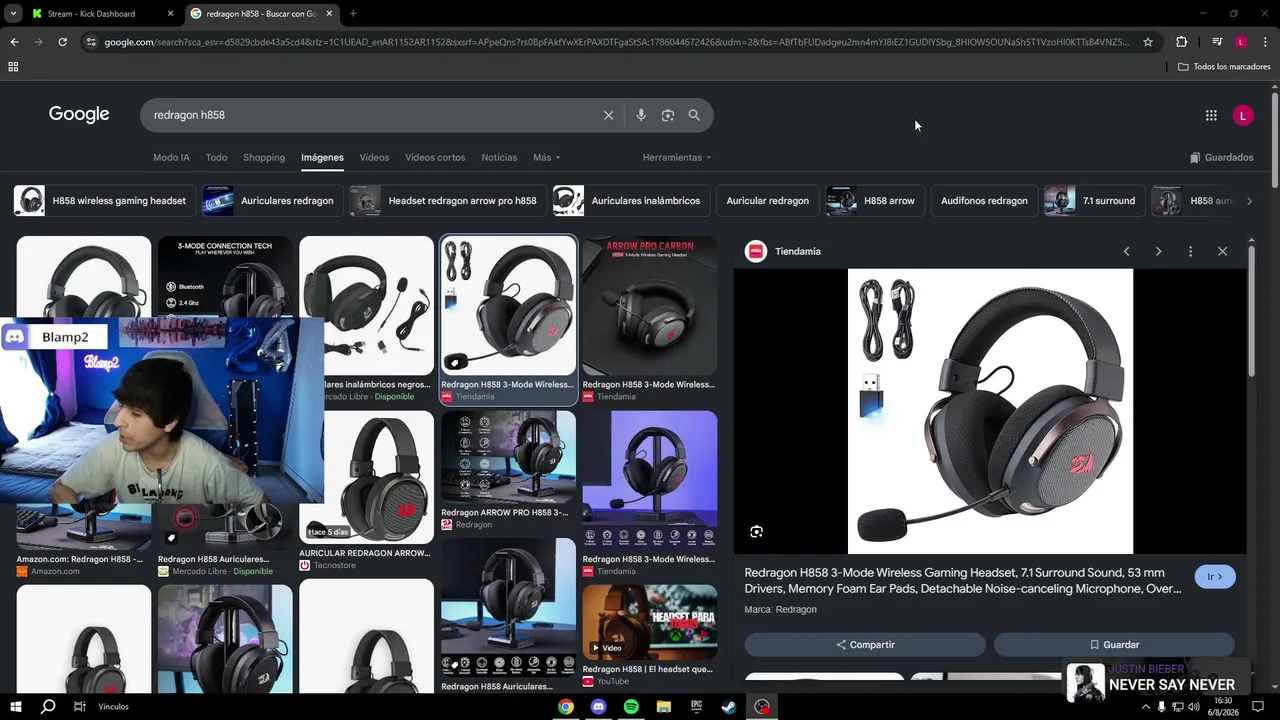The width and height of the screenshot is (1280, 720).
Task: Show the previous image in the preview panel
Action: pos(1127,251)
